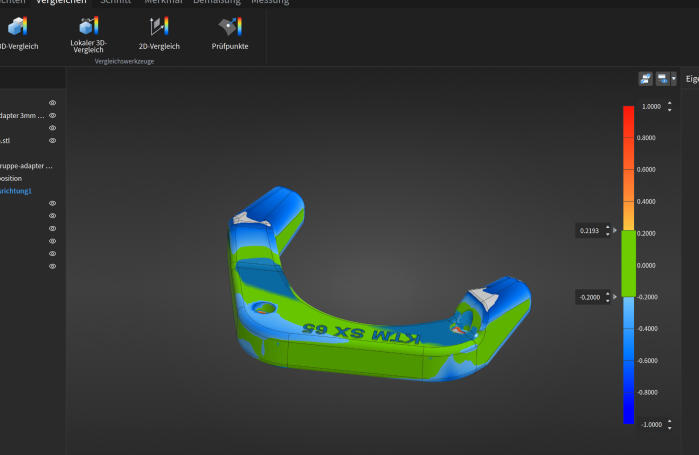The image size is (699, 455).
Task: Decrease the 1.0000 scale maximum with down arrow
Action: tap(670, 110)
